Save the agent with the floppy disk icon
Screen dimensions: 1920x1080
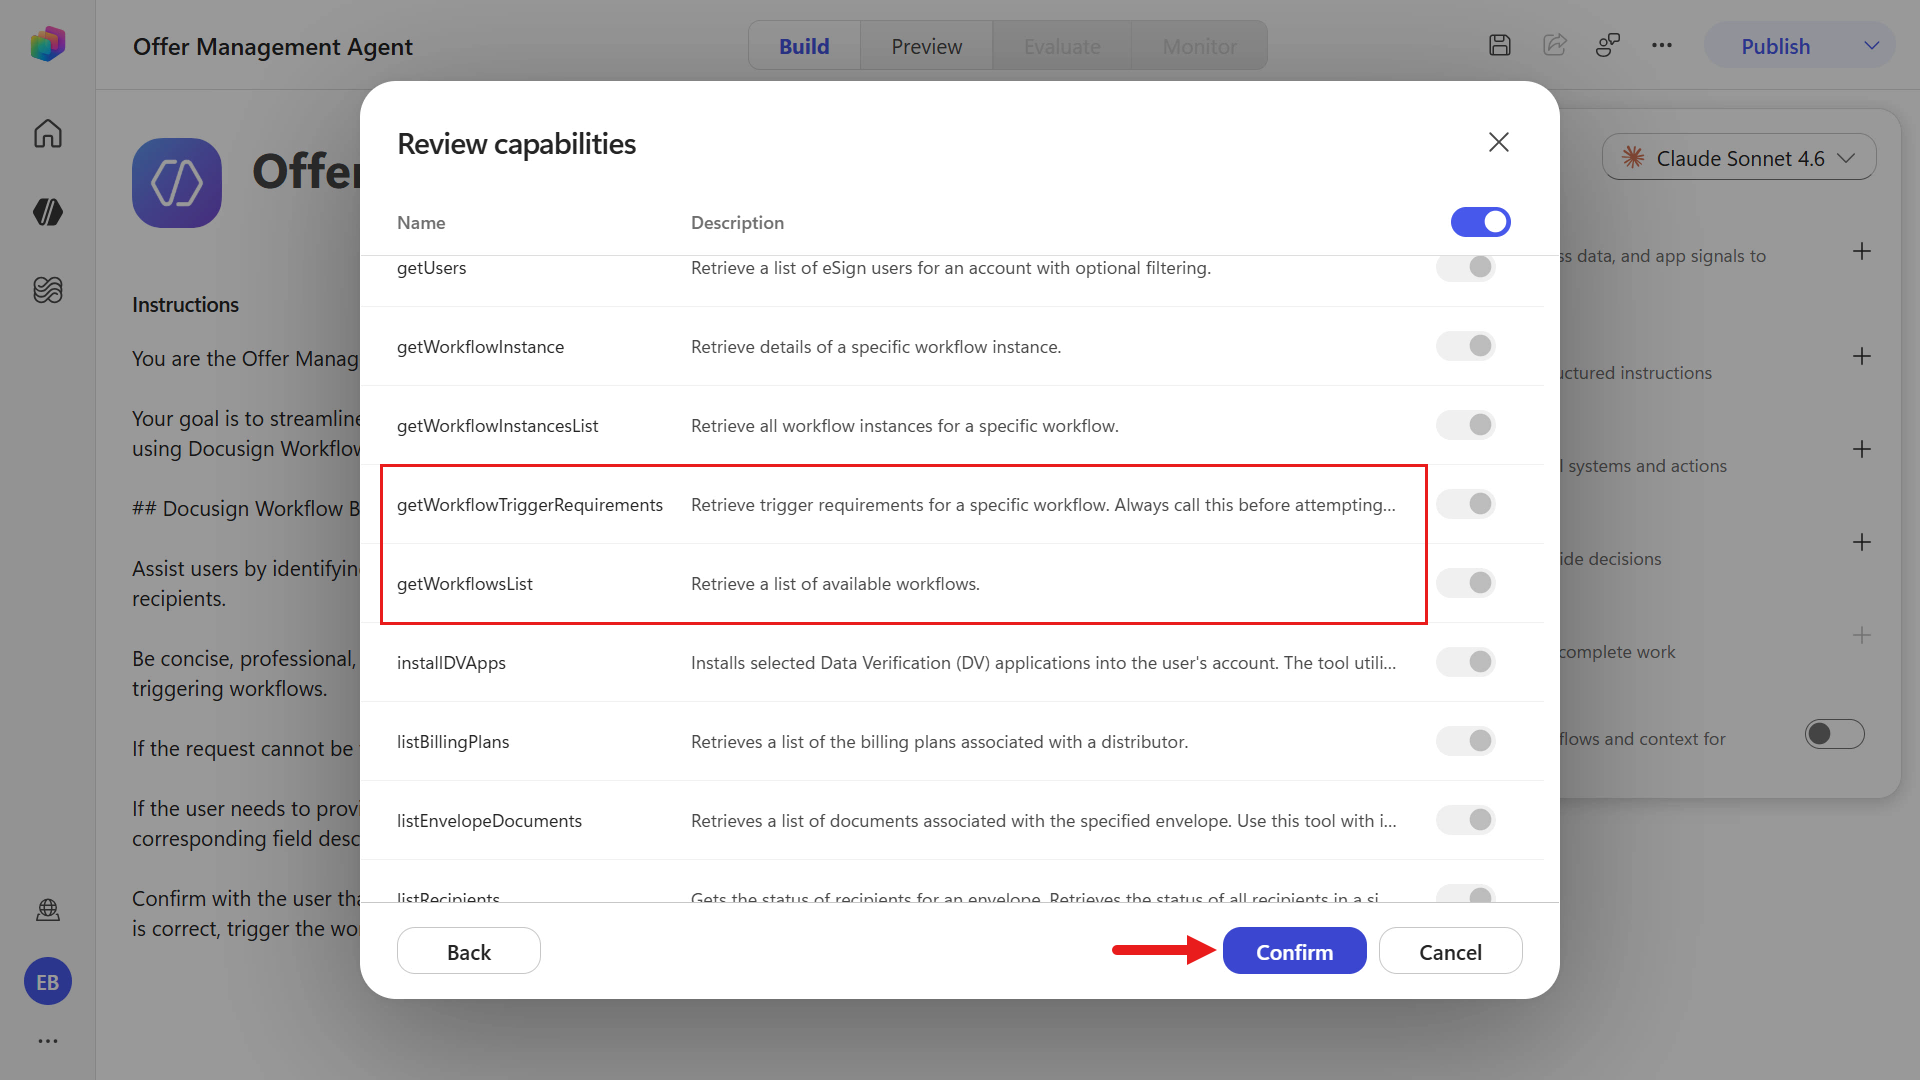pos(1499,45)
